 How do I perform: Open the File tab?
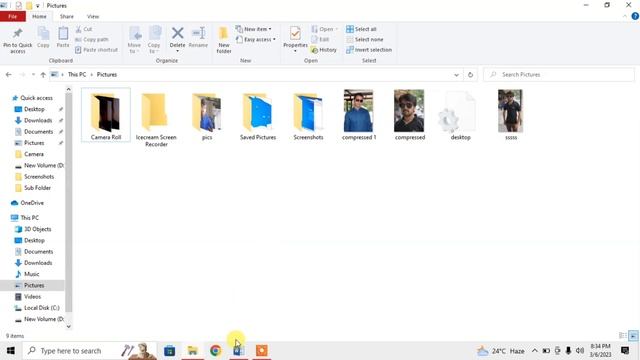pyautogui.click(x=13, y=16)
